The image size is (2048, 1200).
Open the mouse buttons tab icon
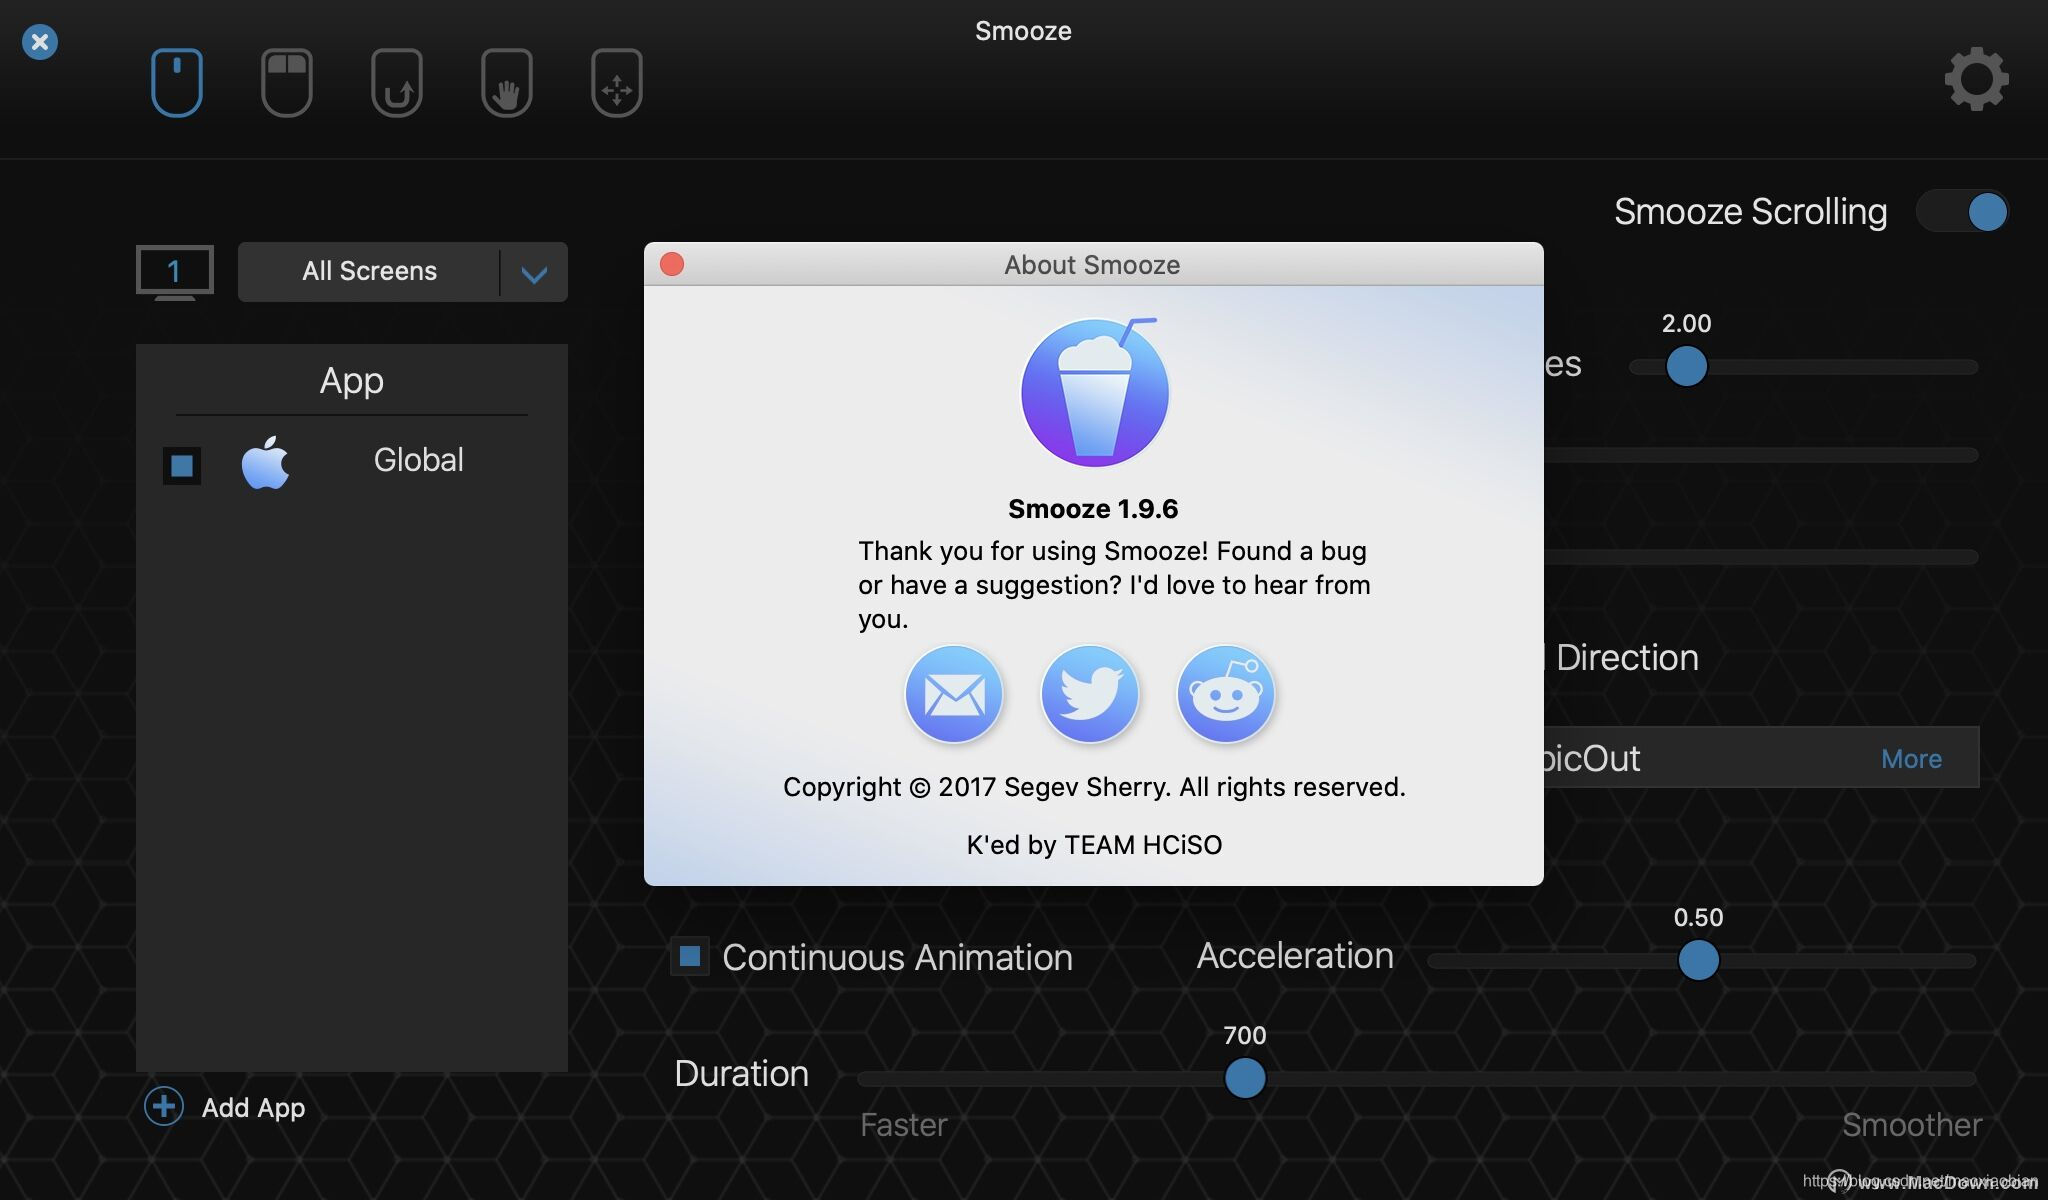point(287,83)
